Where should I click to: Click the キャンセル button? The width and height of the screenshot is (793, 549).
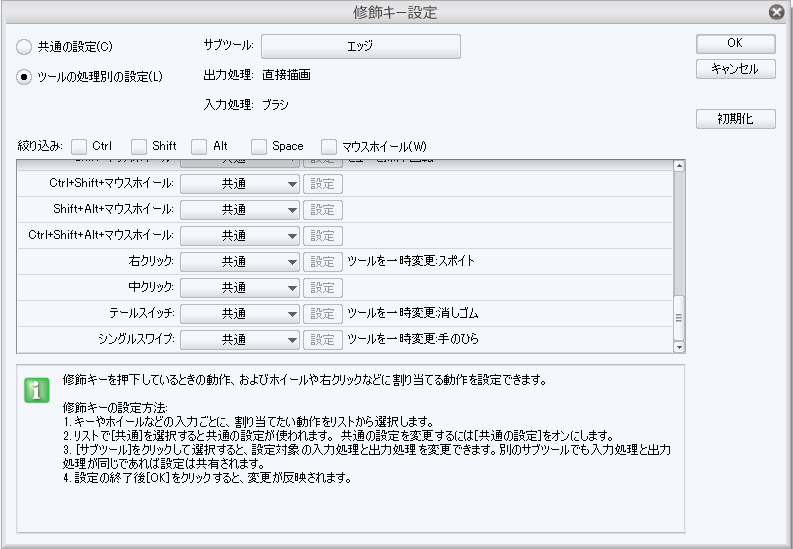[735, 69]
